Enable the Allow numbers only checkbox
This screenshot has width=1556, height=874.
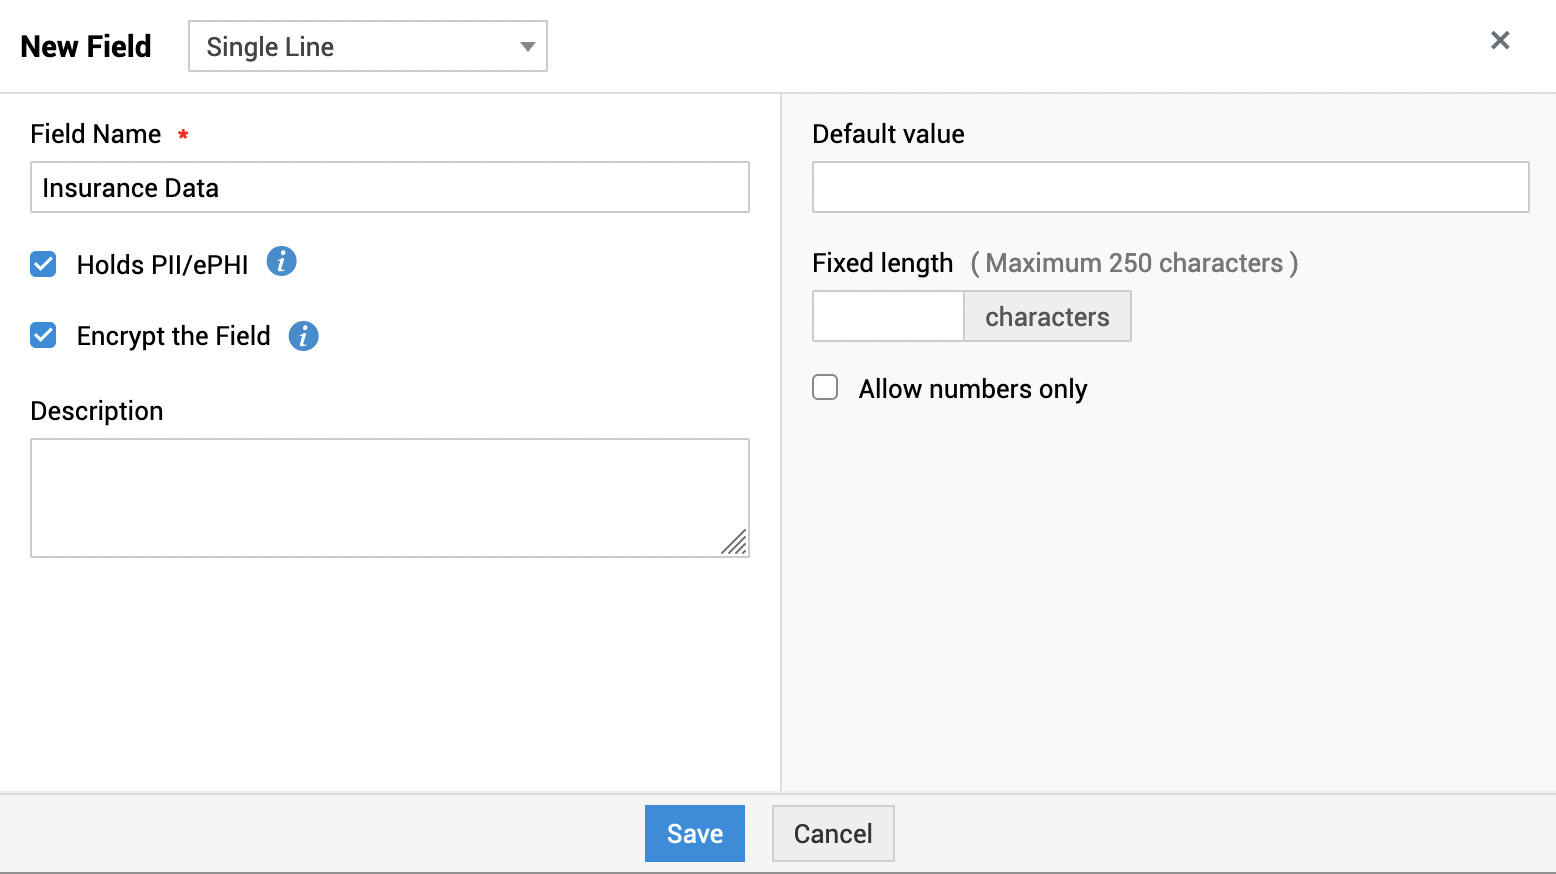(x=825, y=388)
